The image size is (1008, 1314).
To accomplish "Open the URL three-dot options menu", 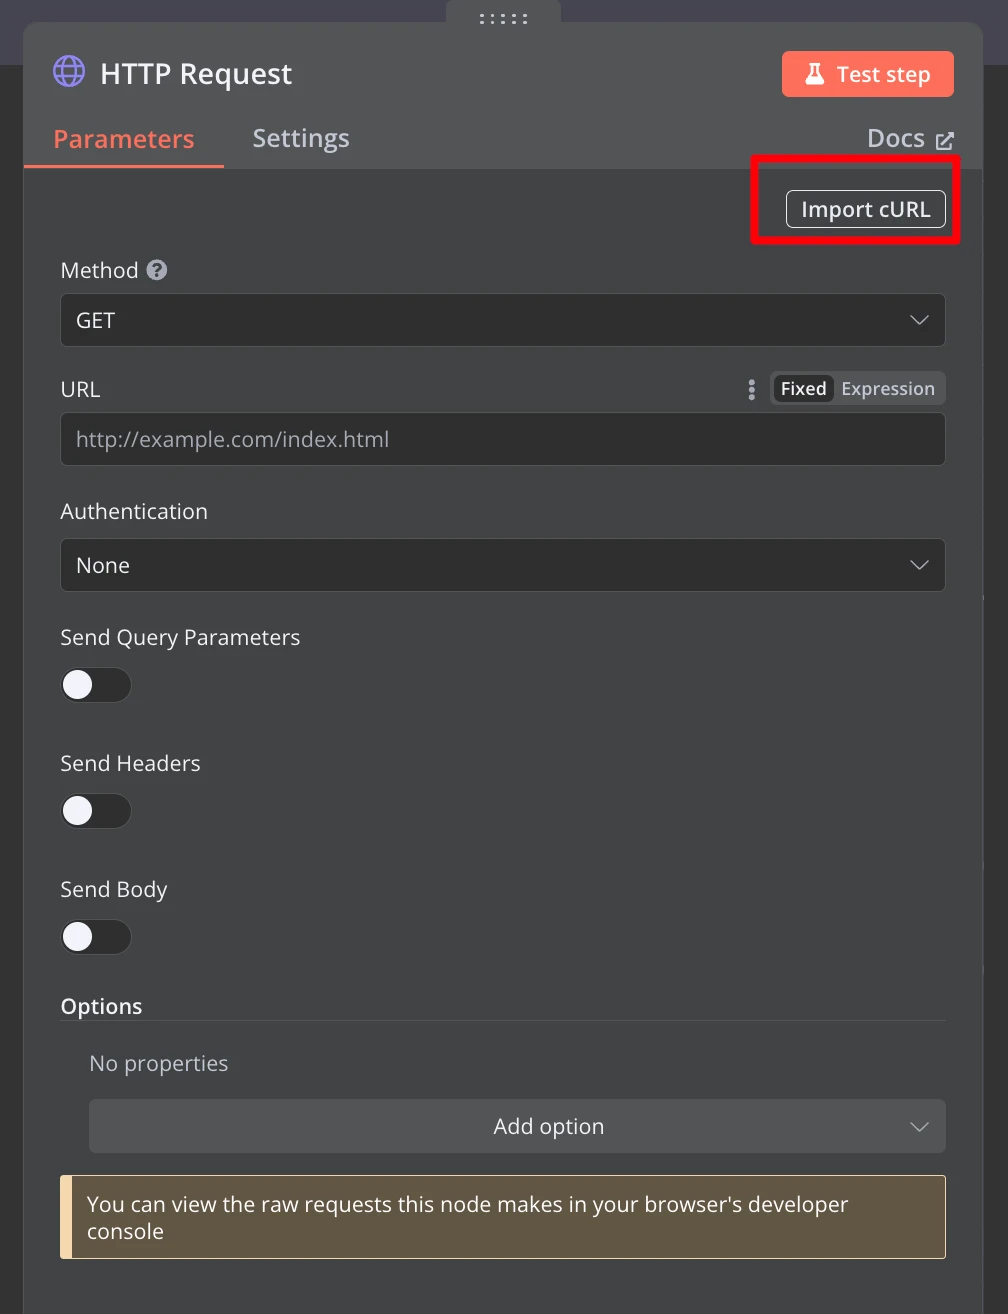I will pyautogui.click(x=752, y=389).
